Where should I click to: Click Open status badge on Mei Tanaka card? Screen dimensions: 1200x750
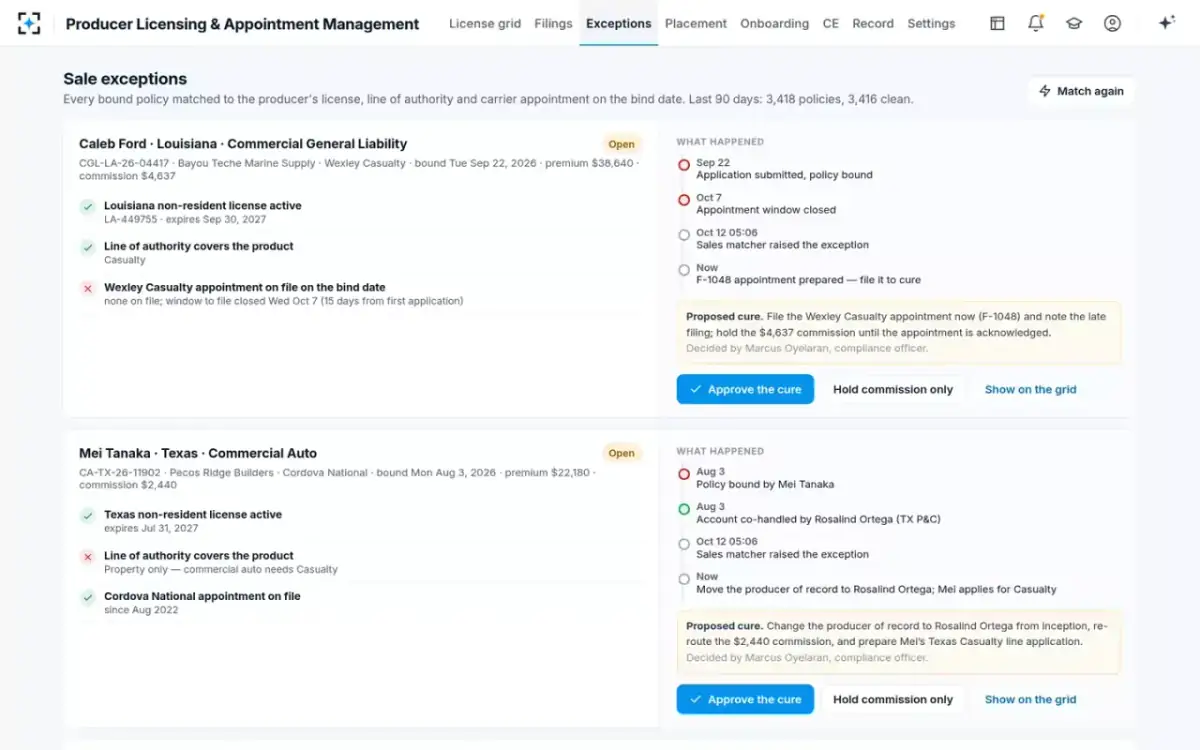click(622, 453)
